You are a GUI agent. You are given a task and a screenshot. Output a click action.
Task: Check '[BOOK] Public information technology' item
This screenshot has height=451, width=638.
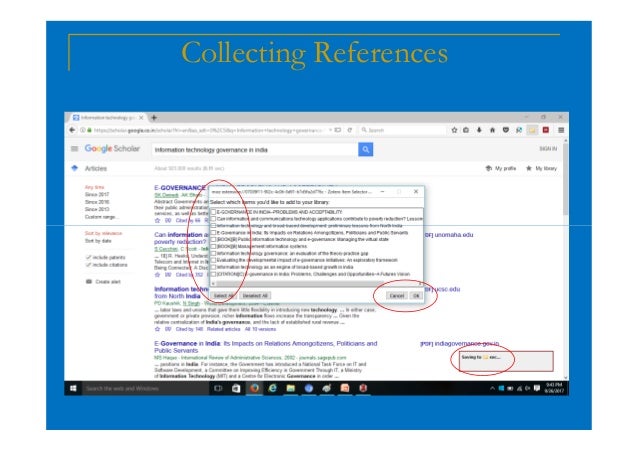pos(213,239)
